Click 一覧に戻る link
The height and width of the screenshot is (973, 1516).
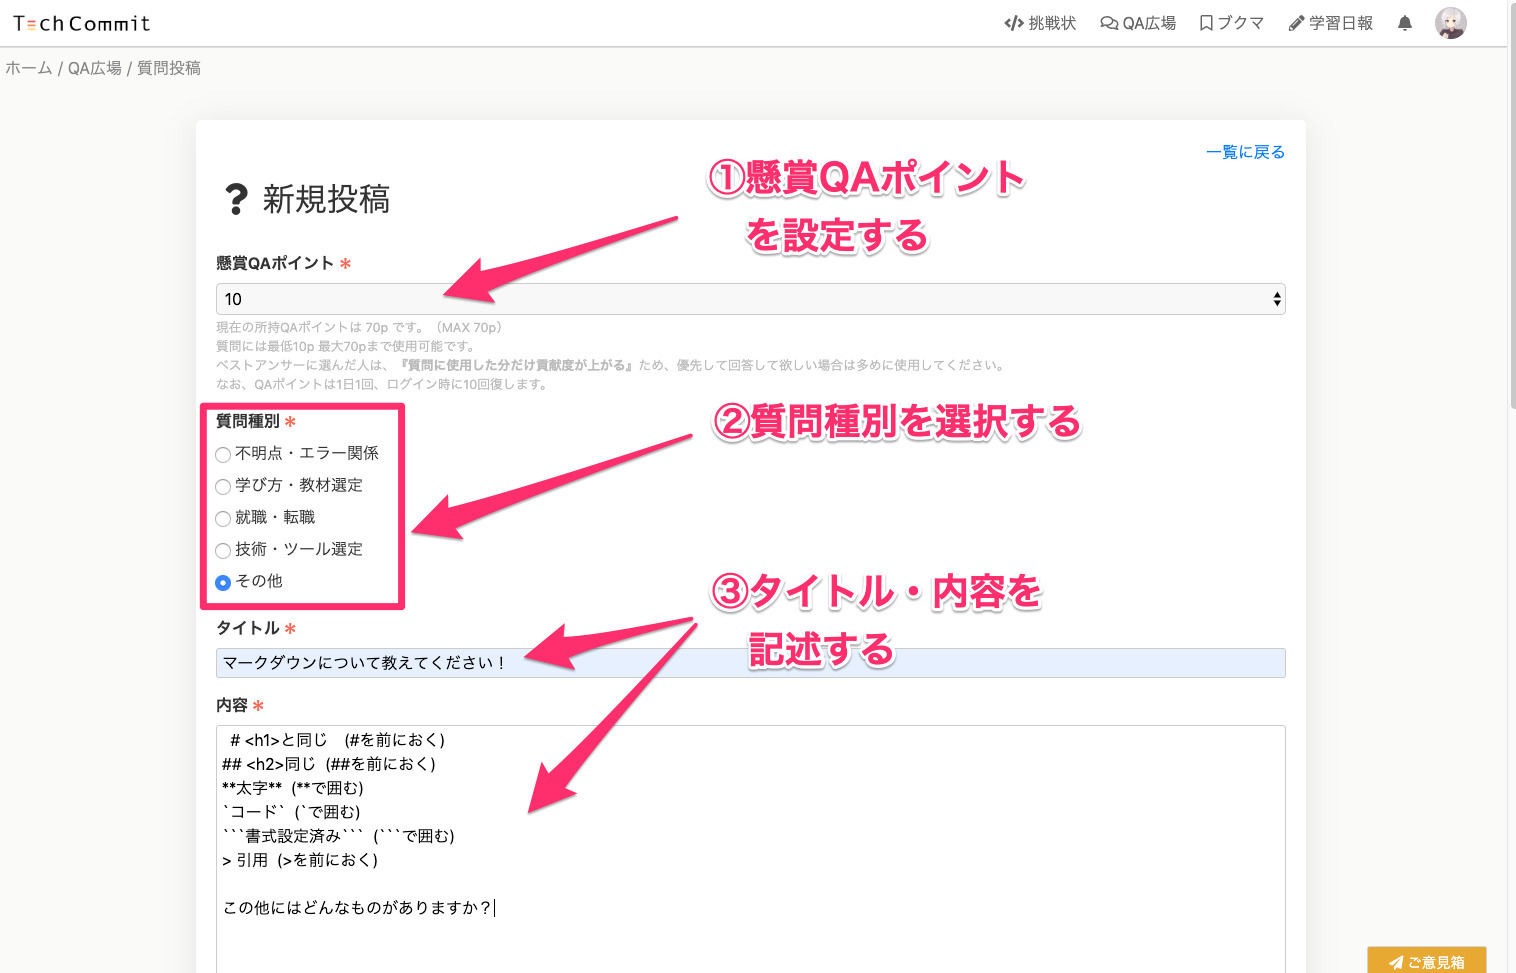pos(1245,152)
